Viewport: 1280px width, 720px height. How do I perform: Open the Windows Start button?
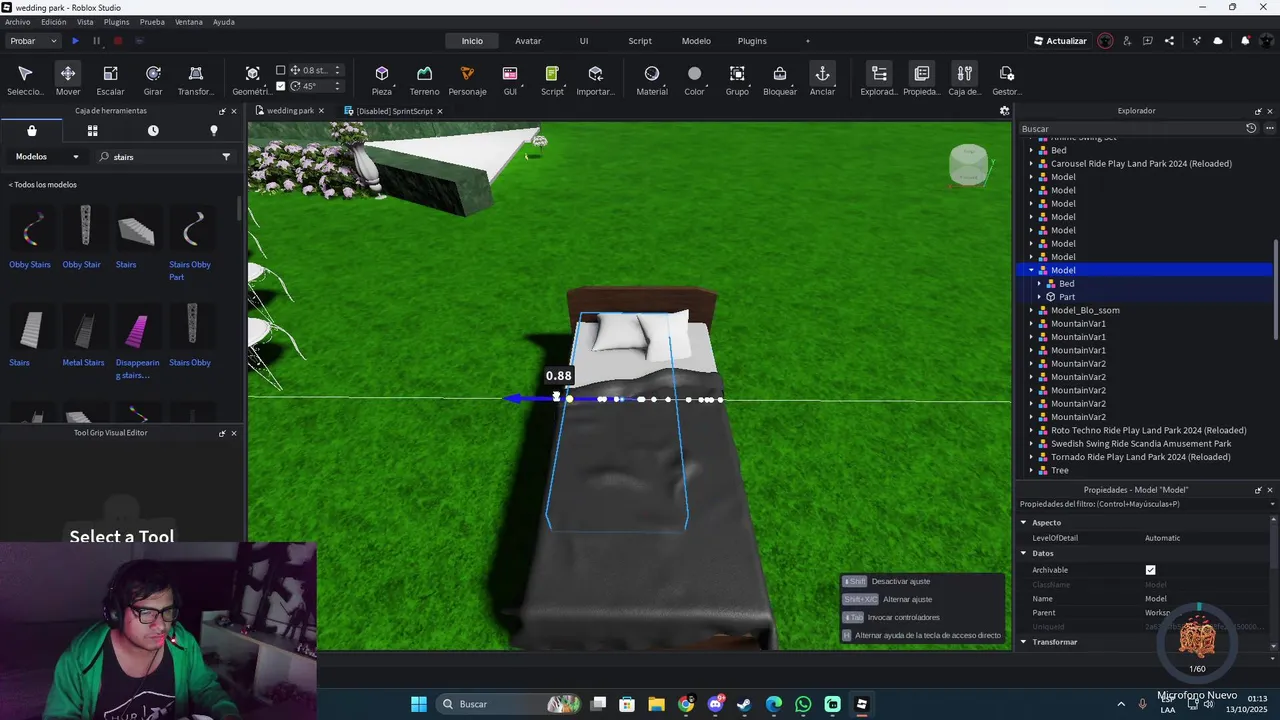[x=419, y=704]
